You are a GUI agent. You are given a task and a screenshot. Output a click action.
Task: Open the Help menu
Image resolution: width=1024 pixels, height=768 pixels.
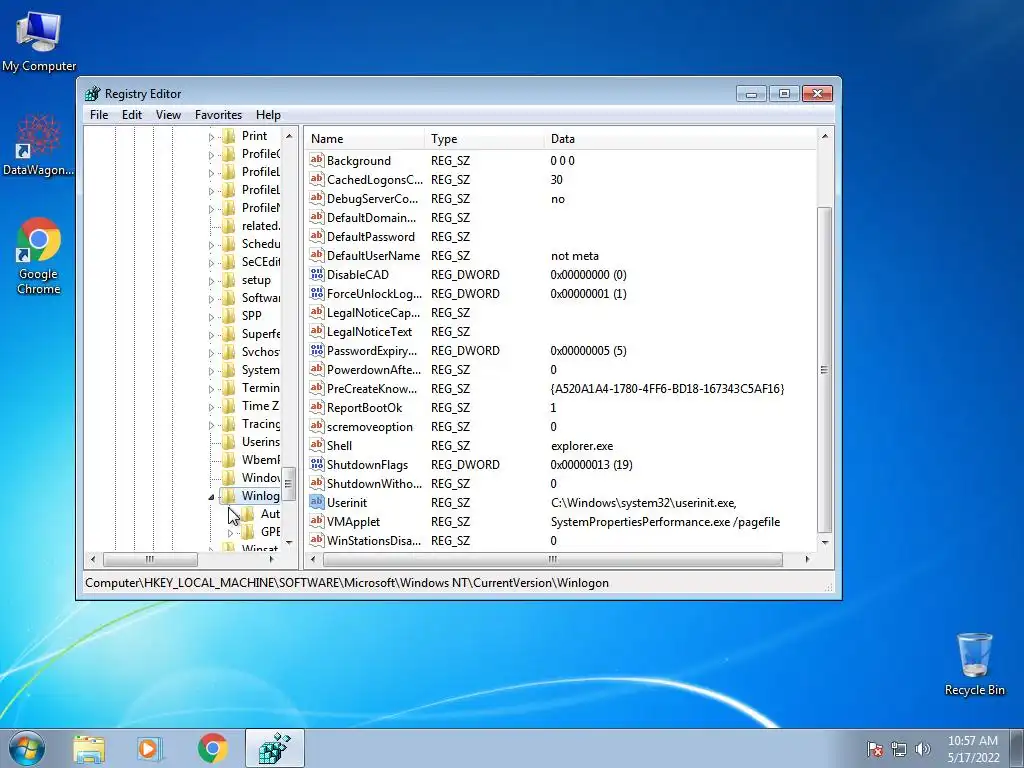coord(268,114)
